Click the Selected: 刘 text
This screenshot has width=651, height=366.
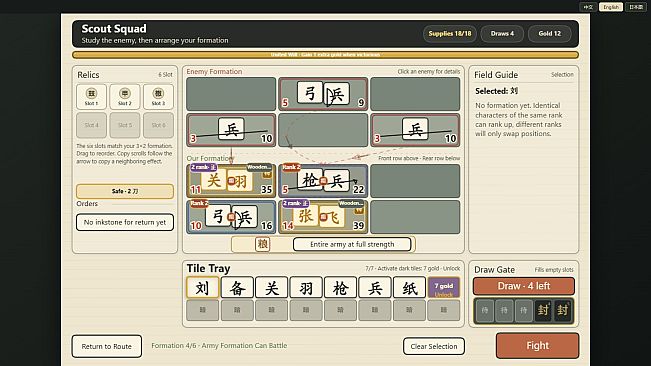point(497,91)
